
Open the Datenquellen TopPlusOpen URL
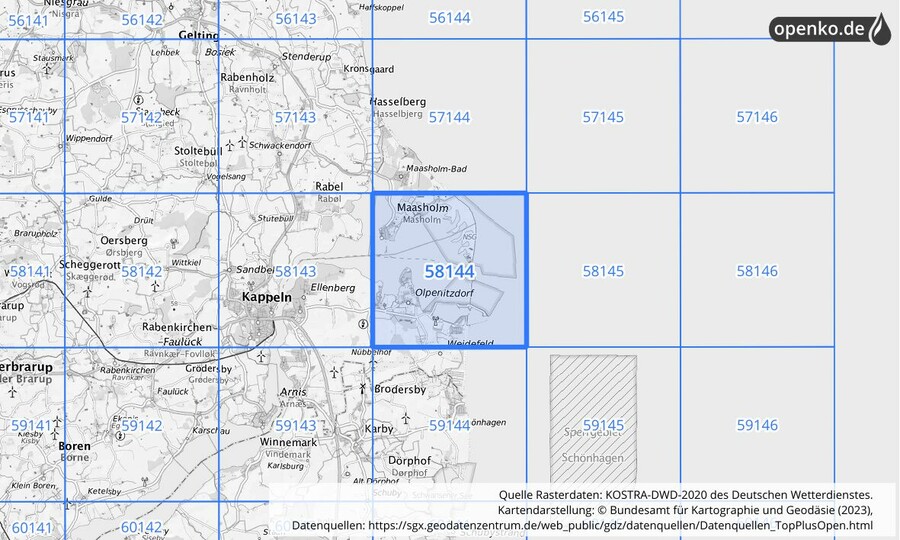point(620,525)
